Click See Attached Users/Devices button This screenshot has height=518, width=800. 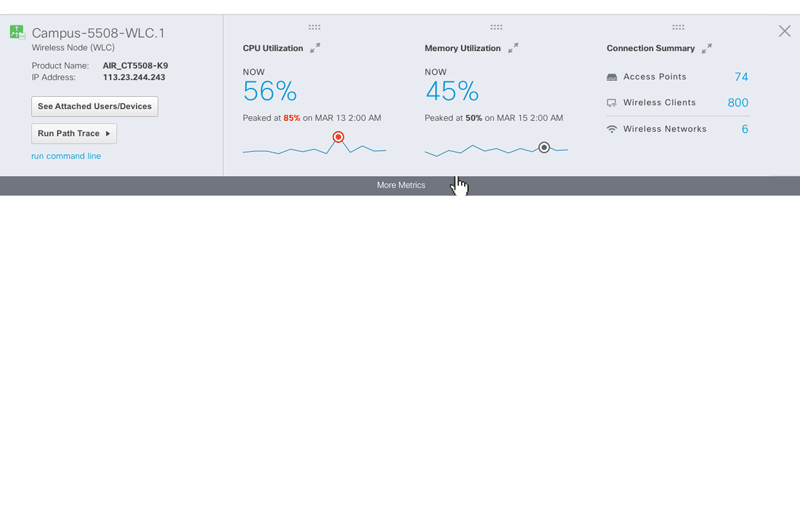click(95, 106)
